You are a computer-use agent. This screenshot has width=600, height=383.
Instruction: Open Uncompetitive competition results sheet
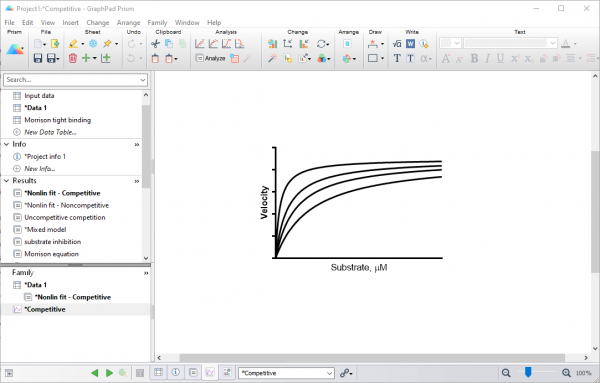click(65, 217)
